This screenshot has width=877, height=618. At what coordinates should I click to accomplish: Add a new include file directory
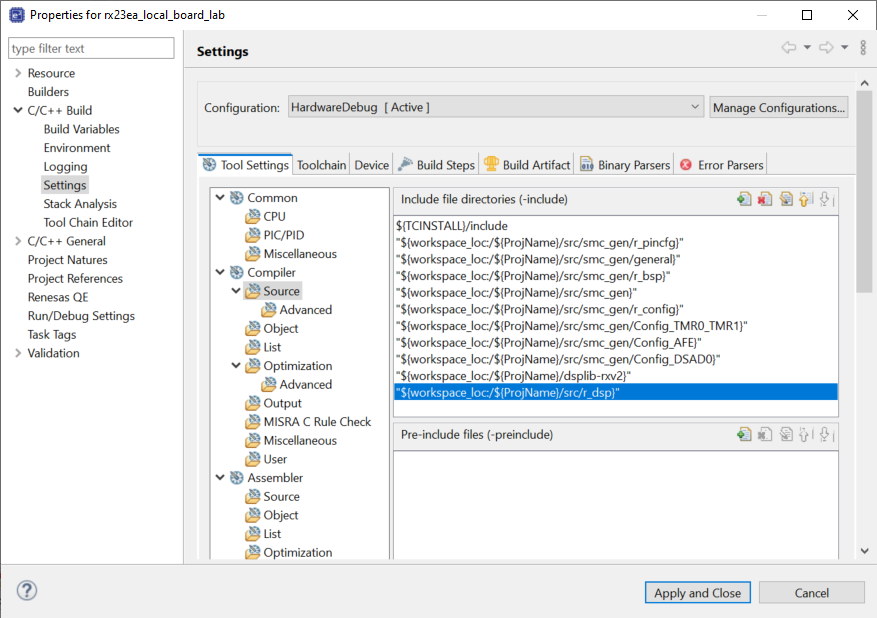tap(743, 199)
